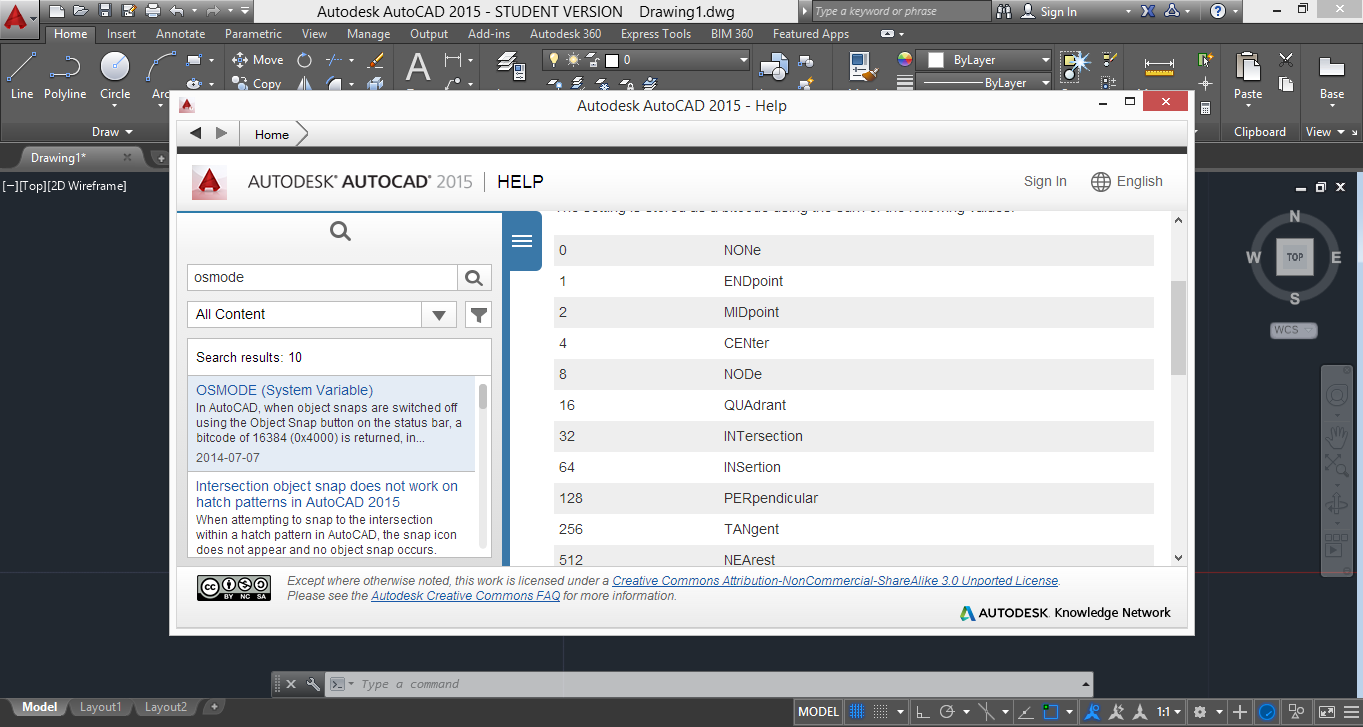Open the All Content dropdown

438,314
